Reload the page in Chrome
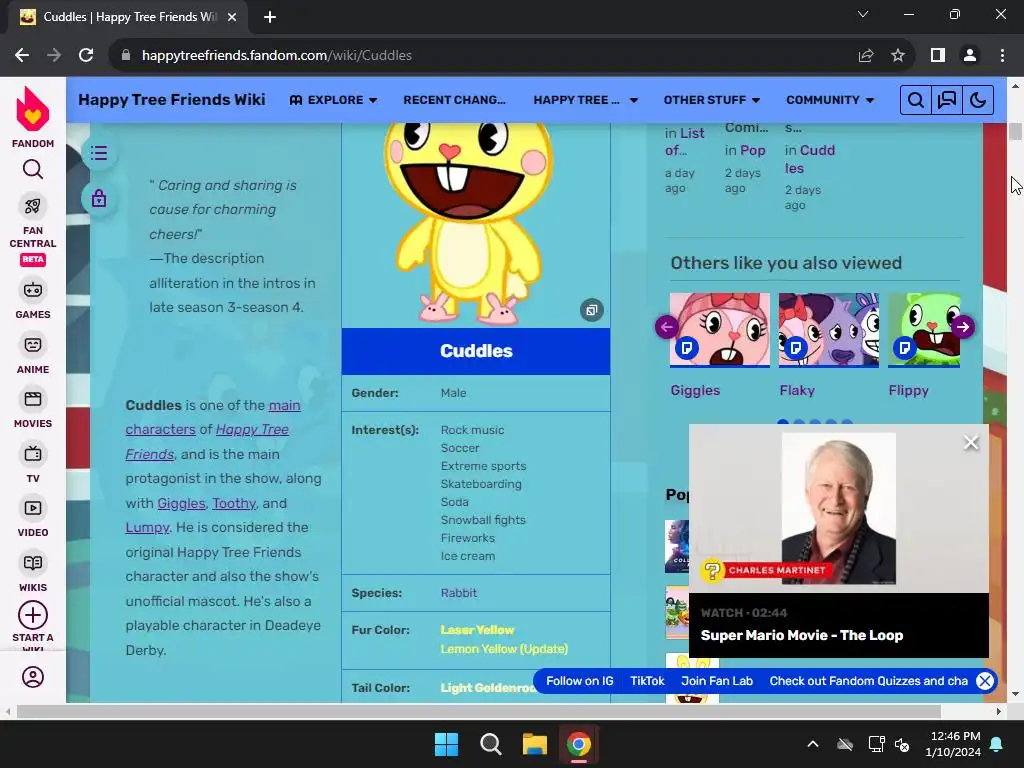1024x768 pixels. tap(86, 56)
